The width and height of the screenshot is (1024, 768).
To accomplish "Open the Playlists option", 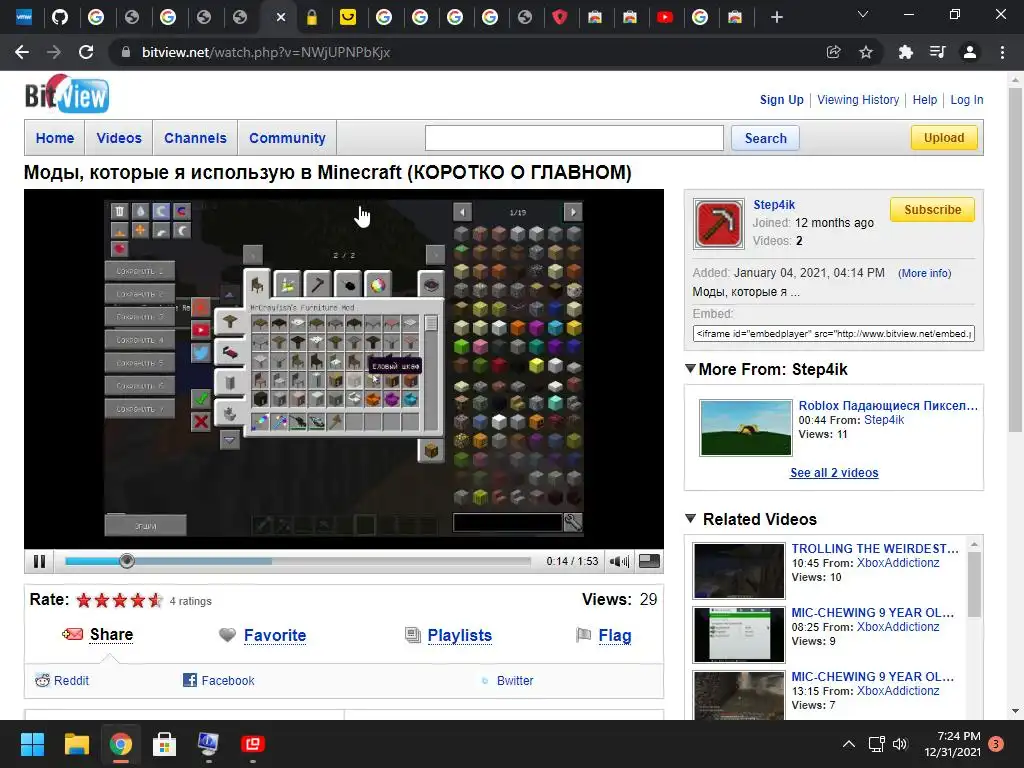I will (459, 635).
